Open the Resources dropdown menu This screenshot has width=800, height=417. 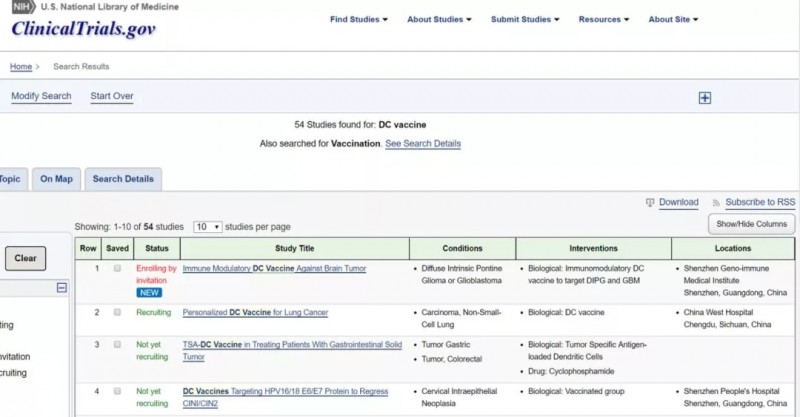pos(604,19)
